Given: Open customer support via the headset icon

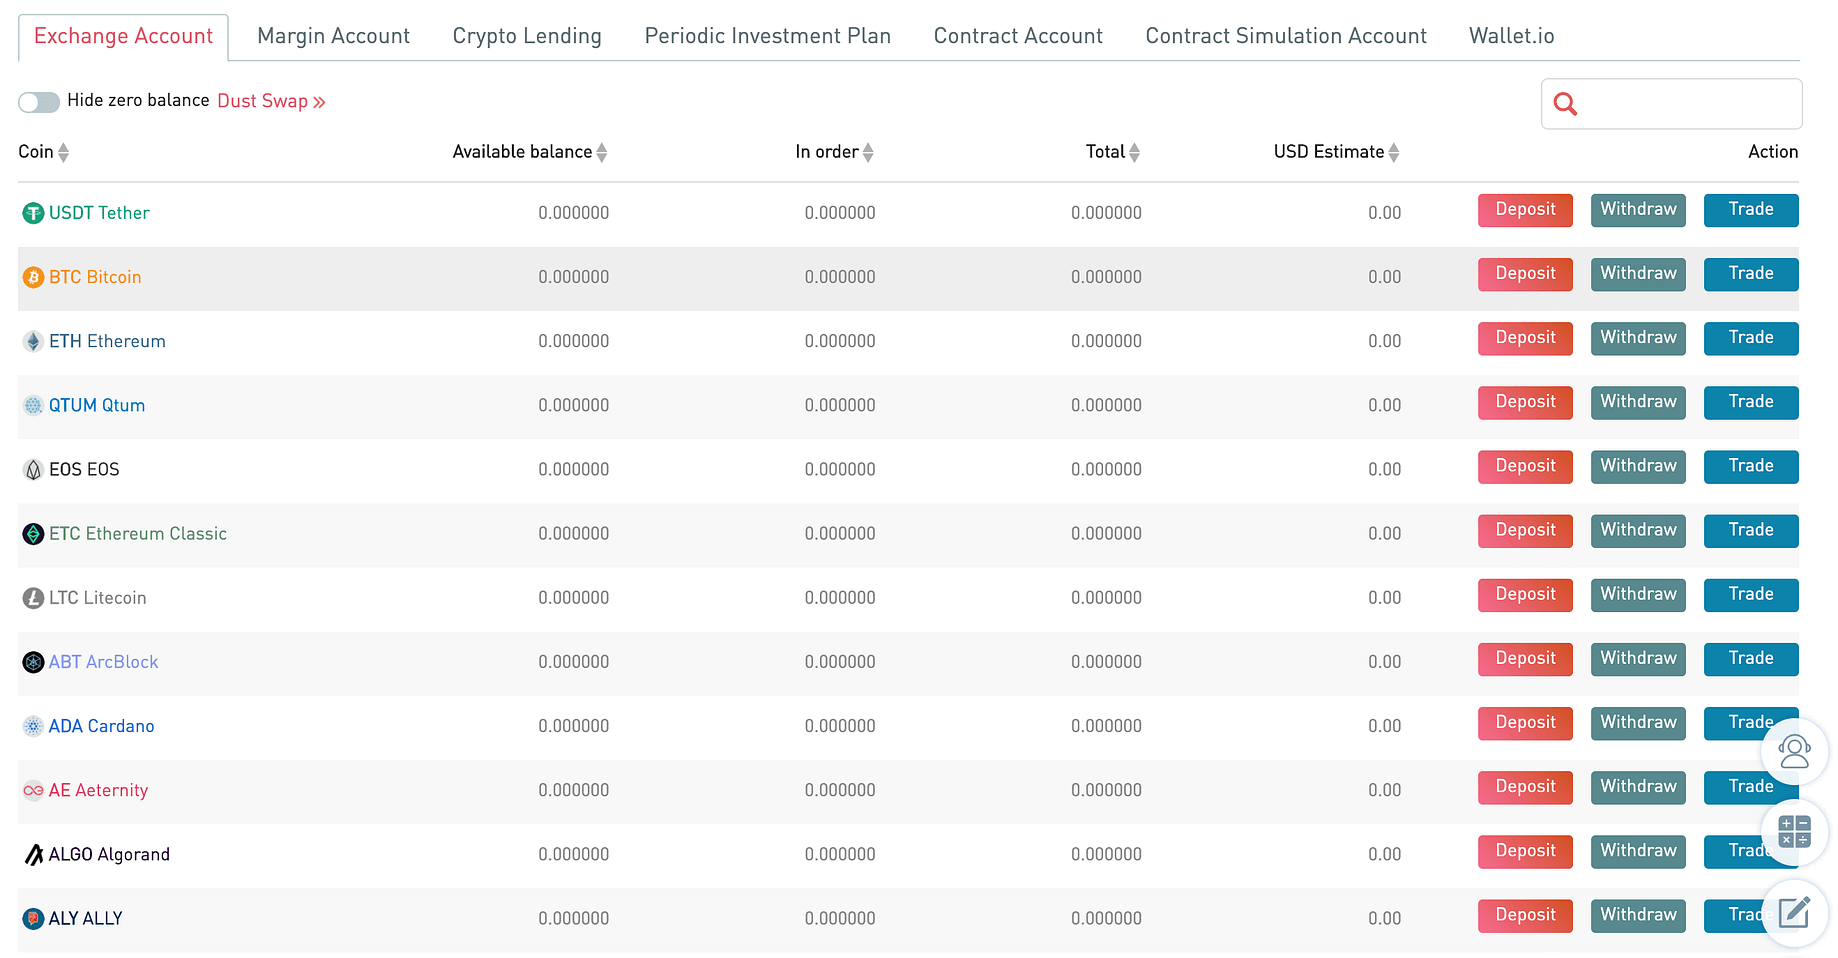Looking at the screenshot, I should (1795, 751).
